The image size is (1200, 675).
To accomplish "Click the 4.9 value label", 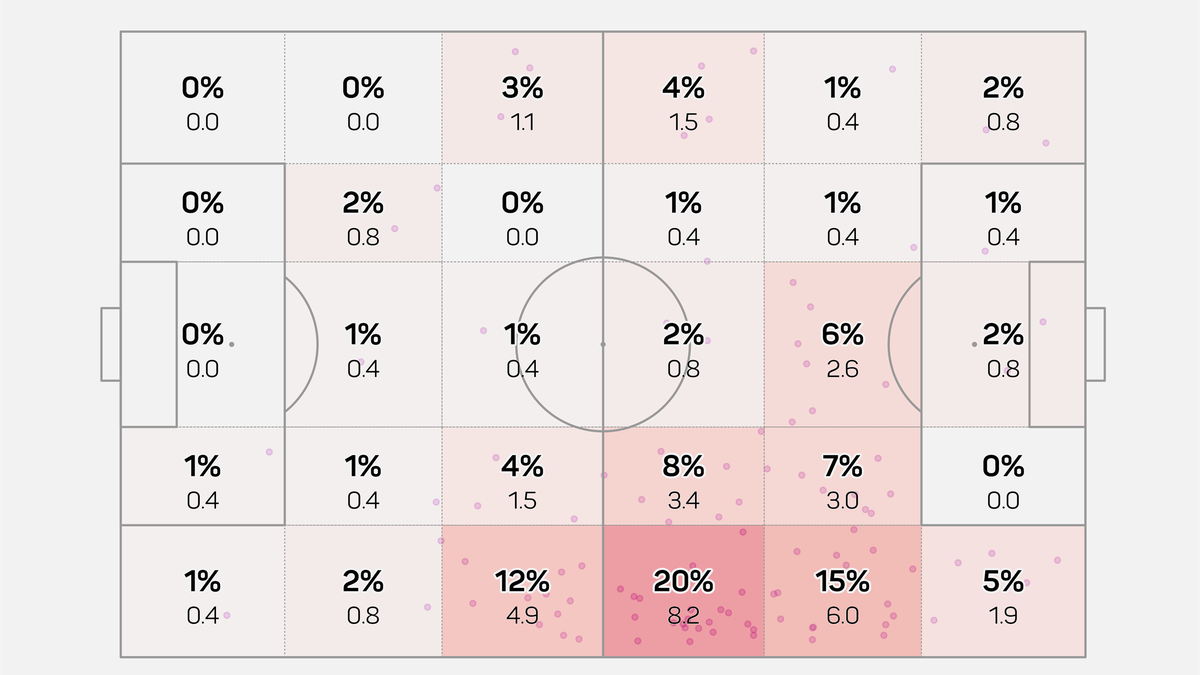I will pyautogui.click(x=522, y=616).
